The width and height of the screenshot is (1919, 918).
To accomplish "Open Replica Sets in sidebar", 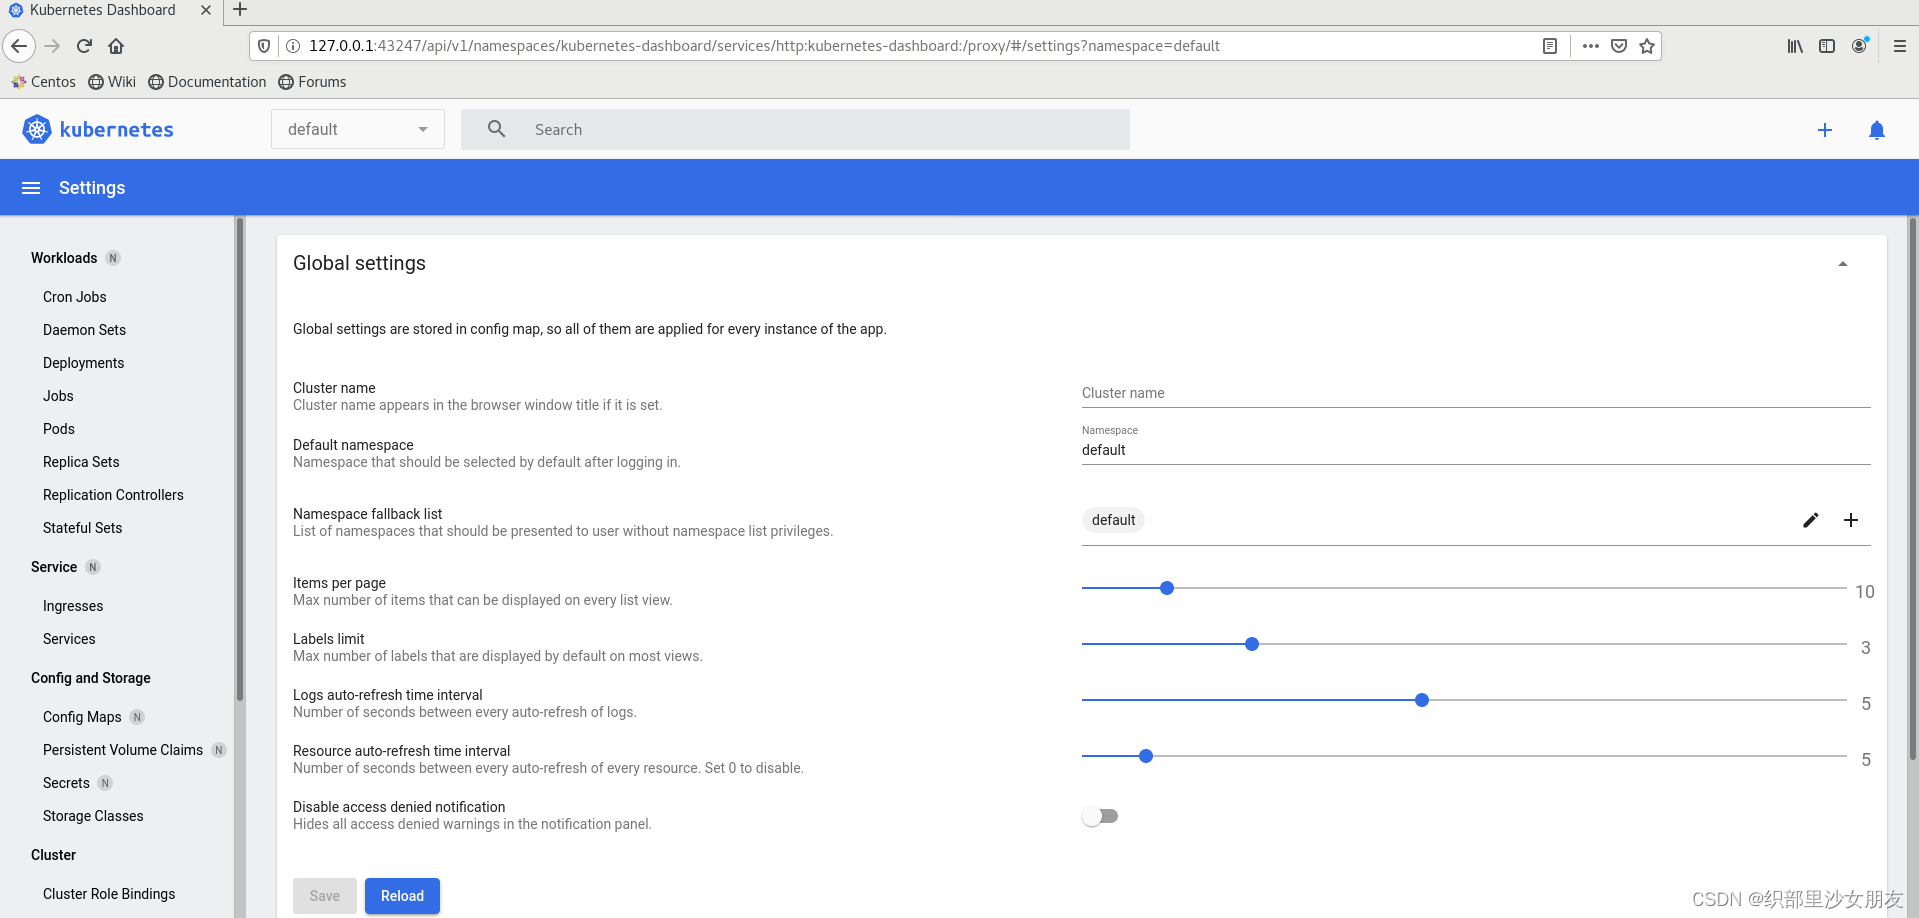I will pos(81,462).
